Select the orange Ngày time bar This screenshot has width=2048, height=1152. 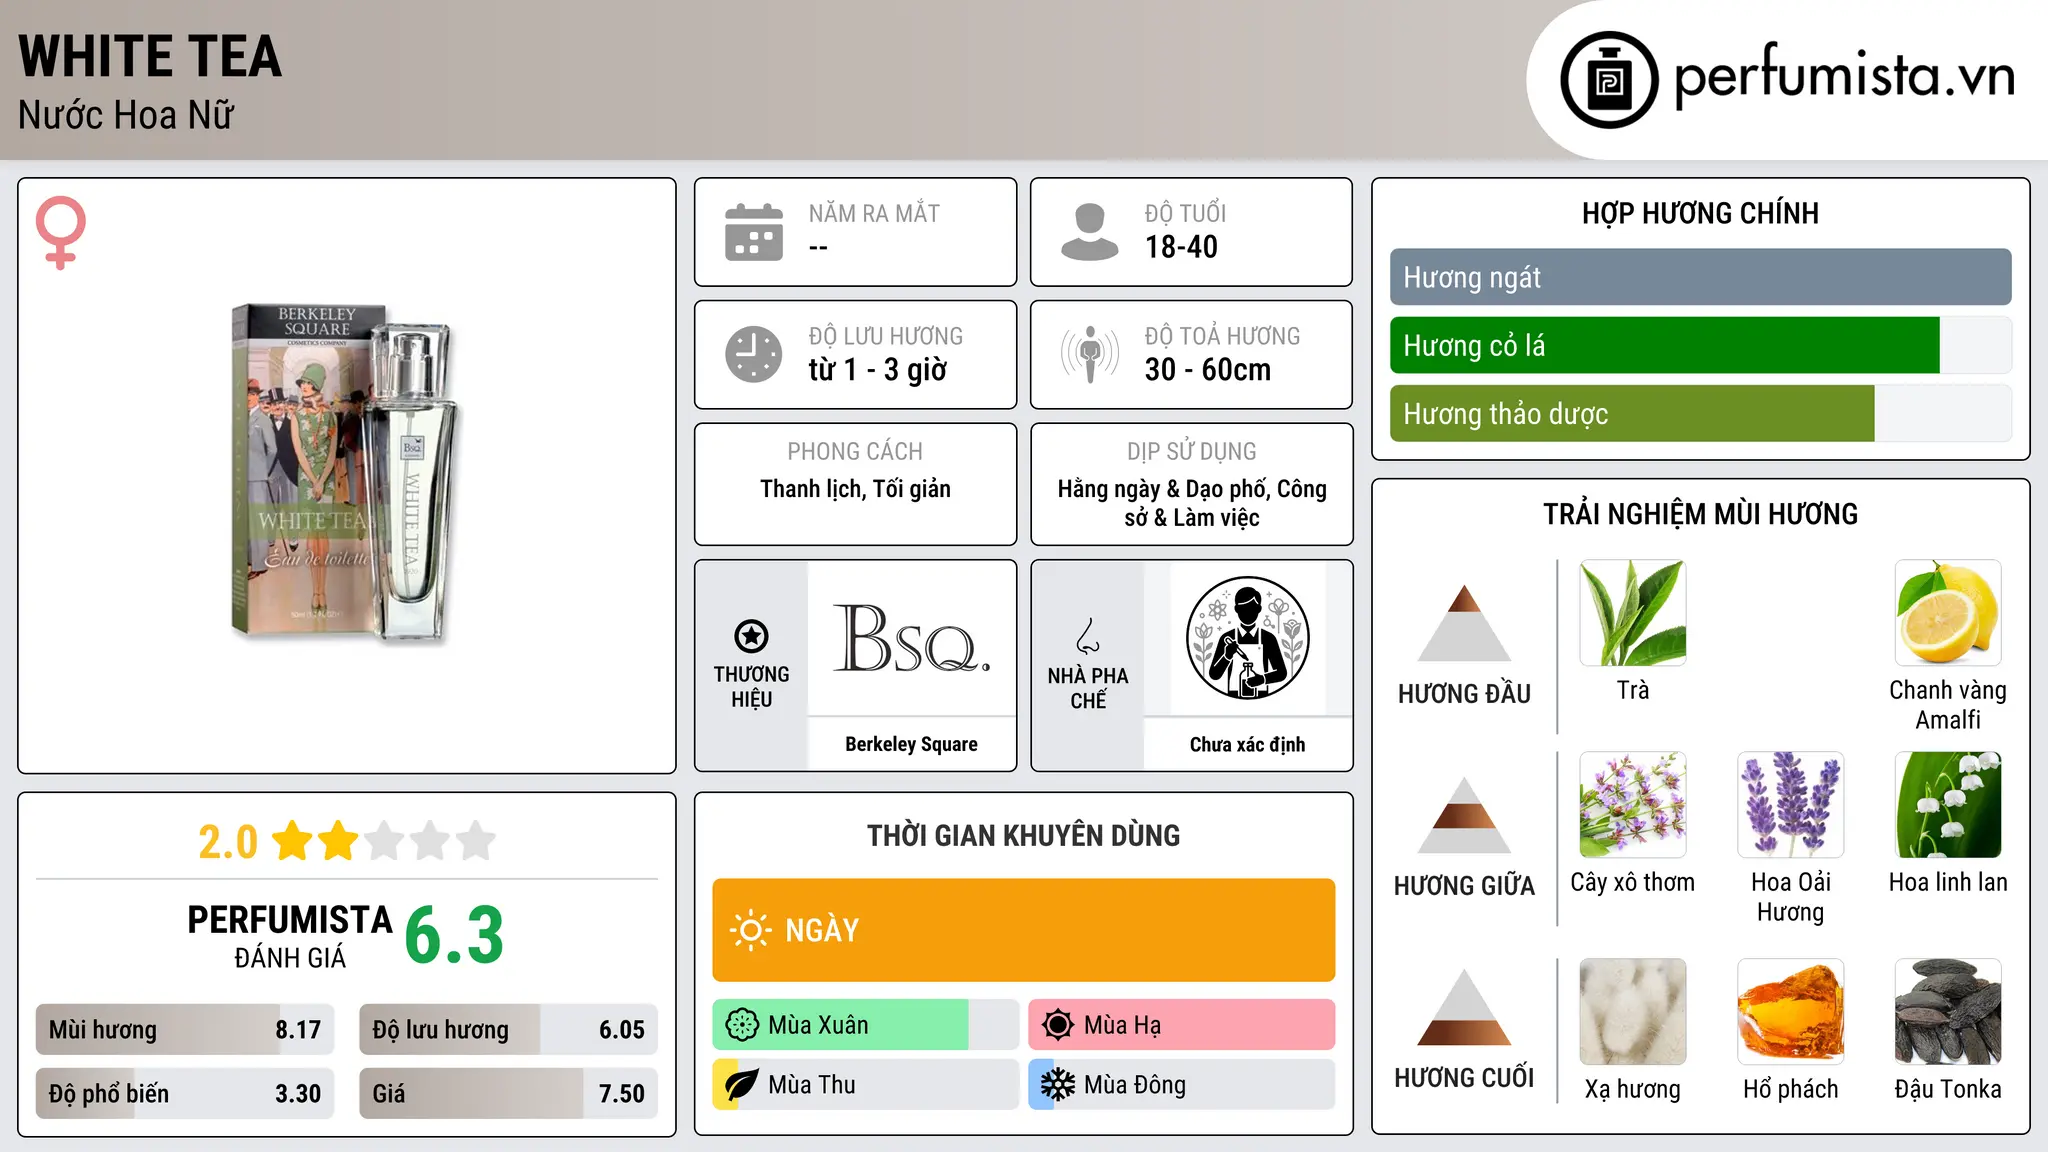point(1023,930)
